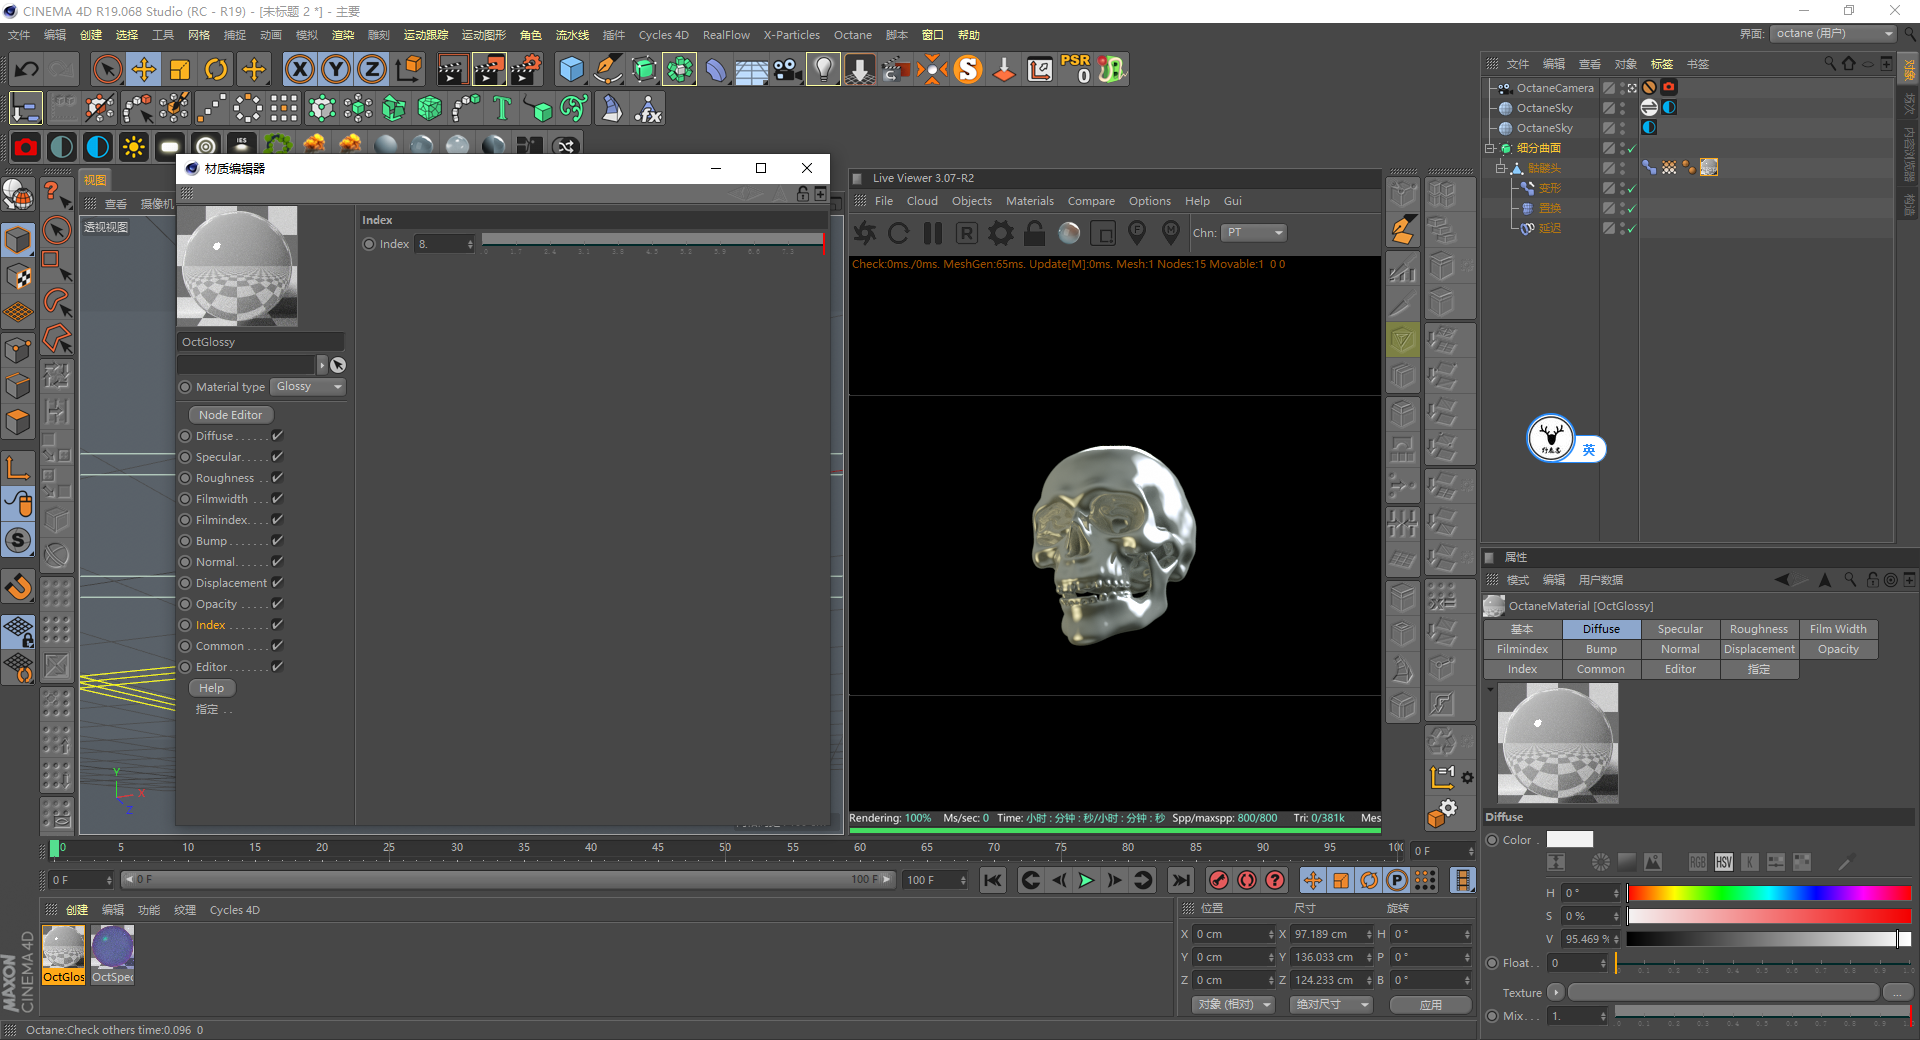Click the Octane red render icon
Screen dimensions: 1920x1040
click(26, 147)
